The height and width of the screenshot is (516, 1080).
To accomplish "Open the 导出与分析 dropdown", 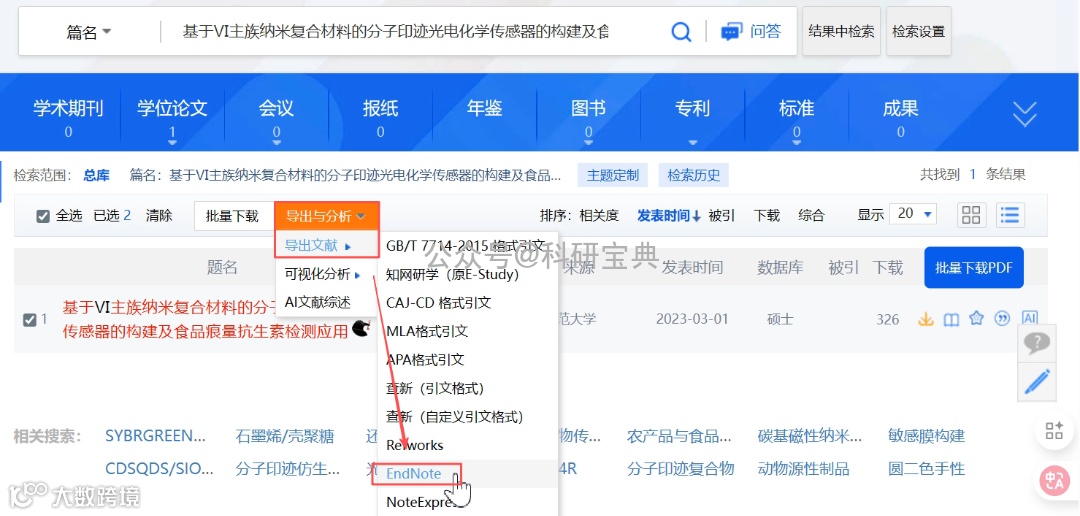I will pyautogui.click(x=326, y=216).
